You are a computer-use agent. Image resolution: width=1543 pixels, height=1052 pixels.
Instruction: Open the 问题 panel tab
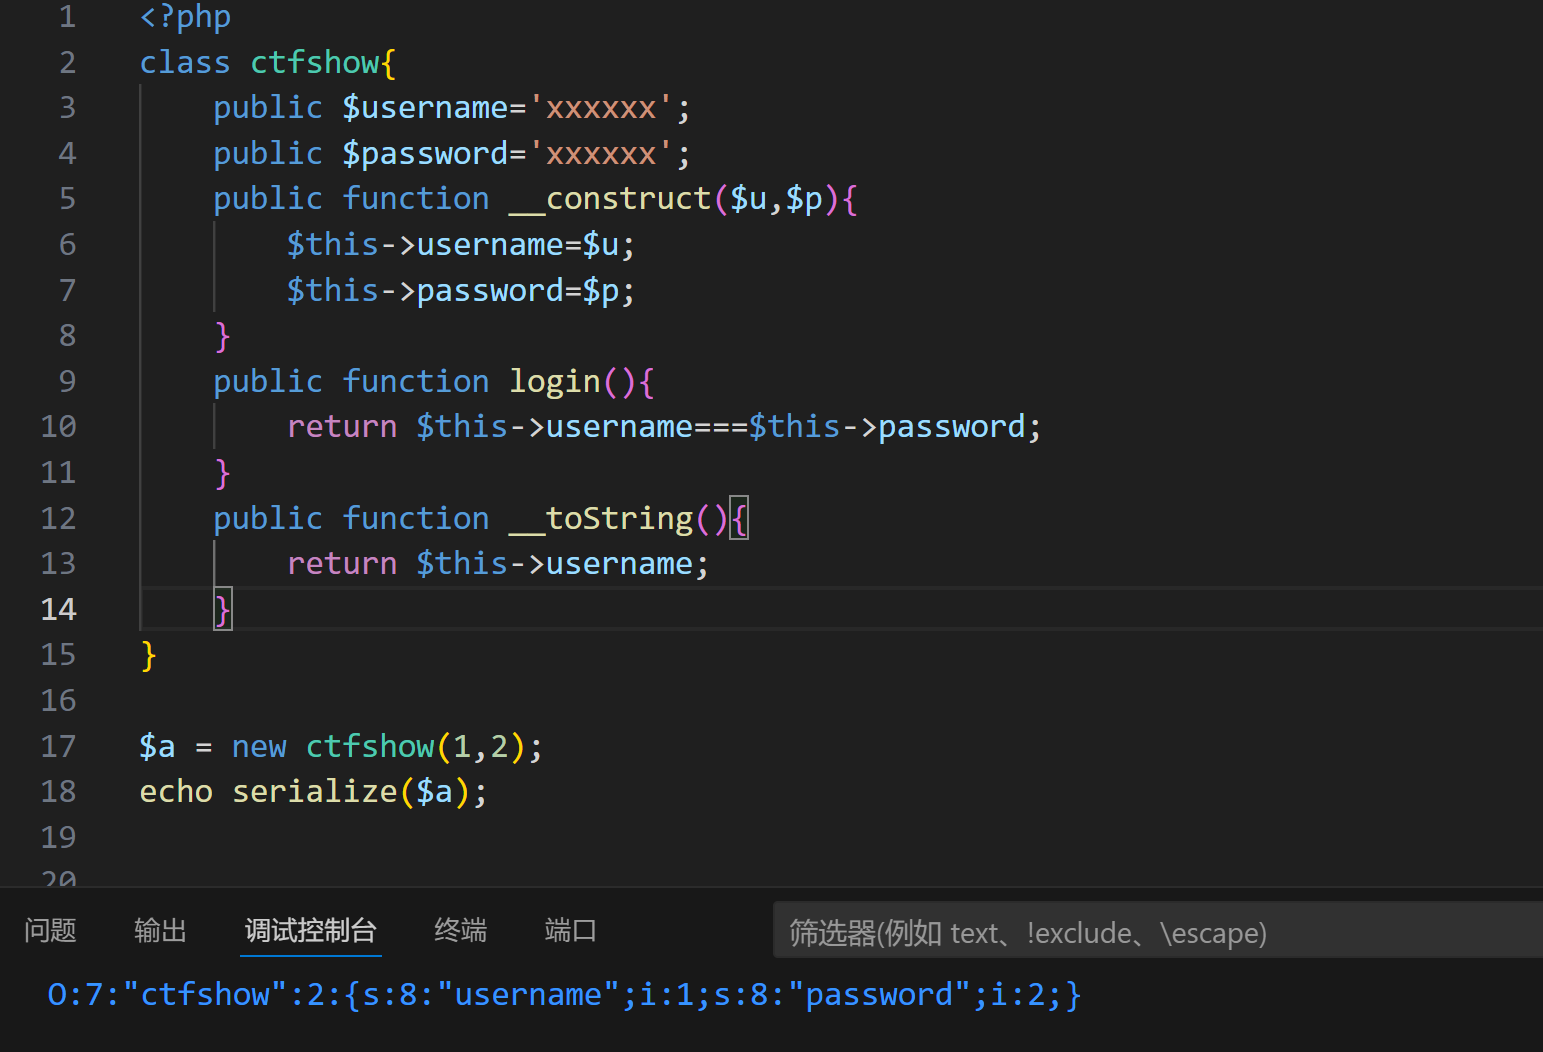[x=50, y=931]
